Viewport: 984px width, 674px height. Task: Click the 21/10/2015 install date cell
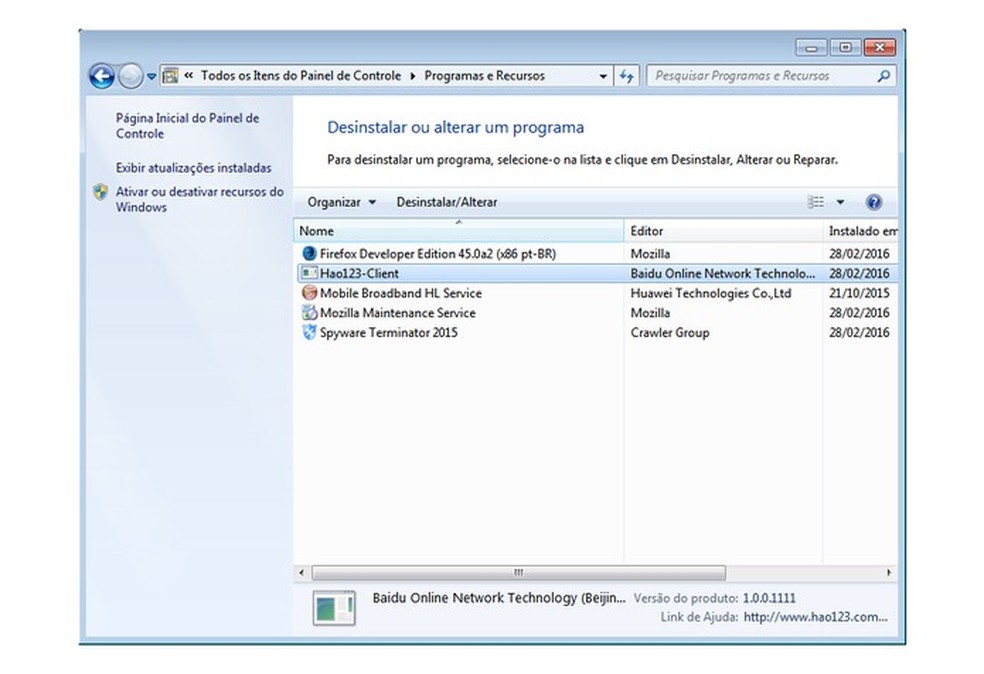point(859,293)
